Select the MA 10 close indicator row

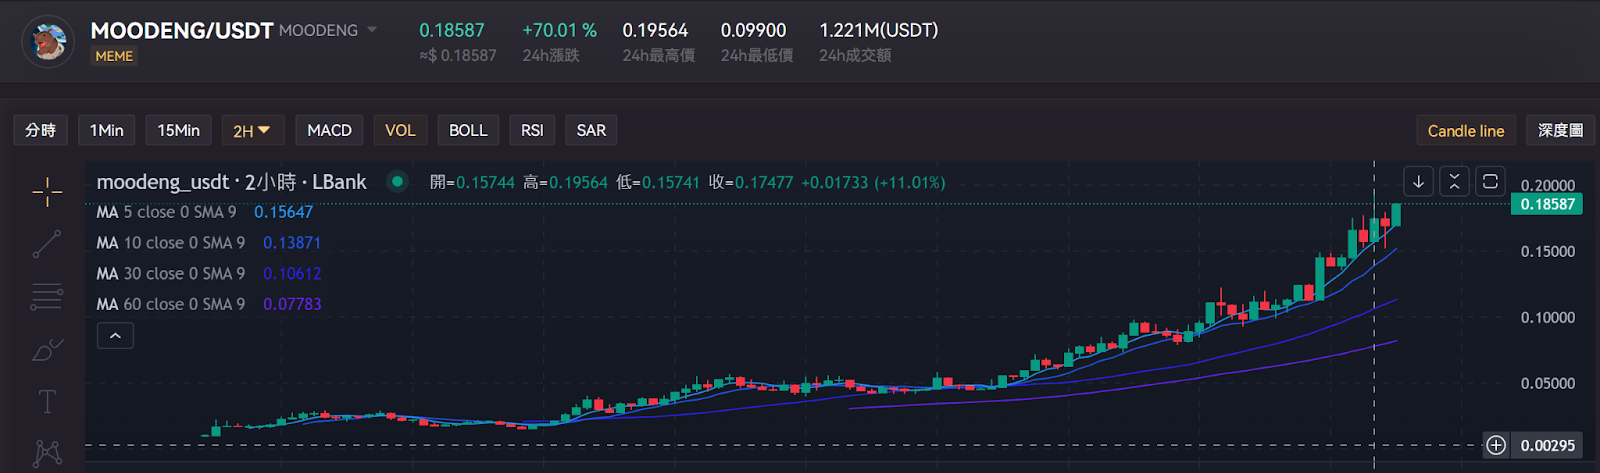tap(208, 243)
